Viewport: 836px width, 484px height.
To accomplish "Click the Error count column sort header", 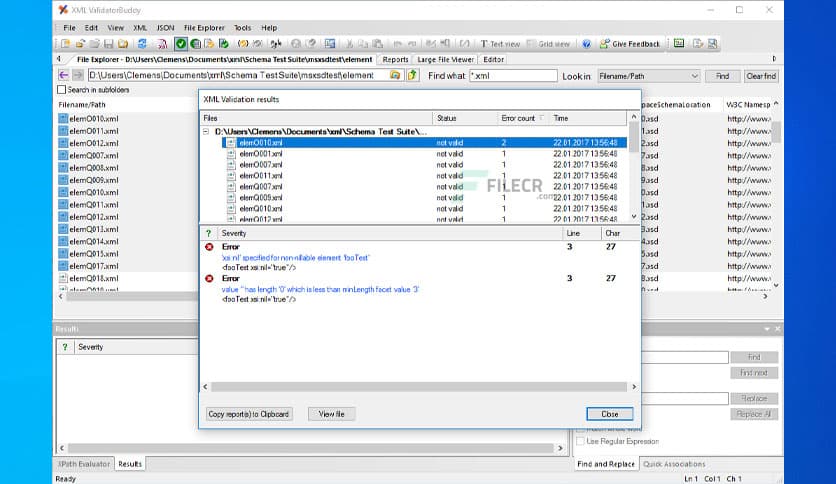I will point(522,118).
